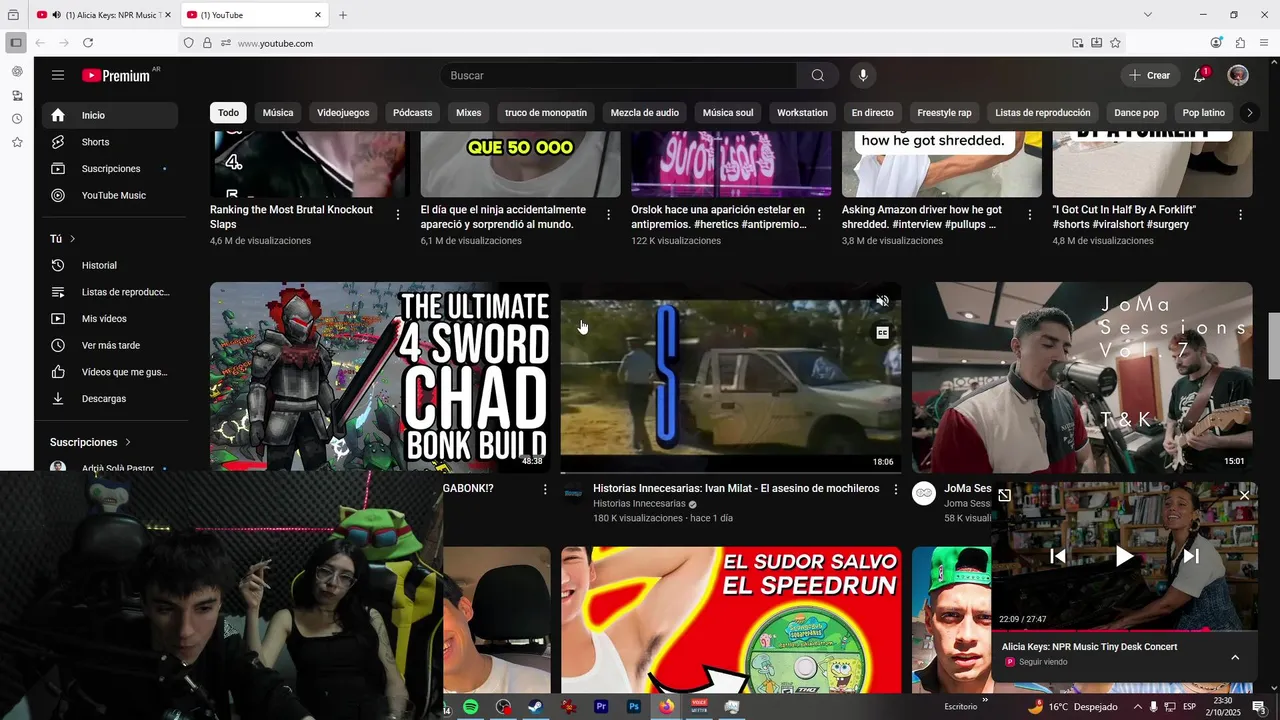1280x720 pixels.
Task: Select the Todo filter chip
Action: pos(229,113)
